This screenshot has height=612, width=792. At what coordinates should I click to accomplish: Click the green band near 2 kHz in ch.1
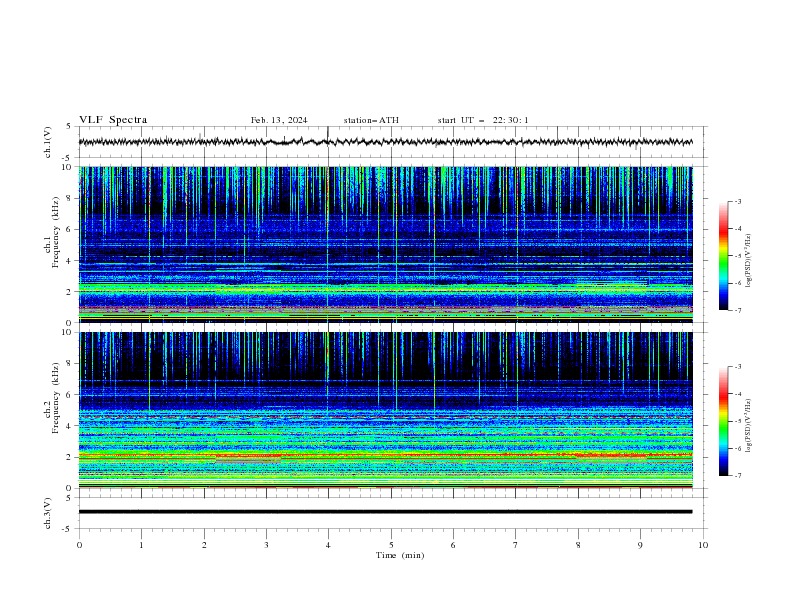[386, 288]
